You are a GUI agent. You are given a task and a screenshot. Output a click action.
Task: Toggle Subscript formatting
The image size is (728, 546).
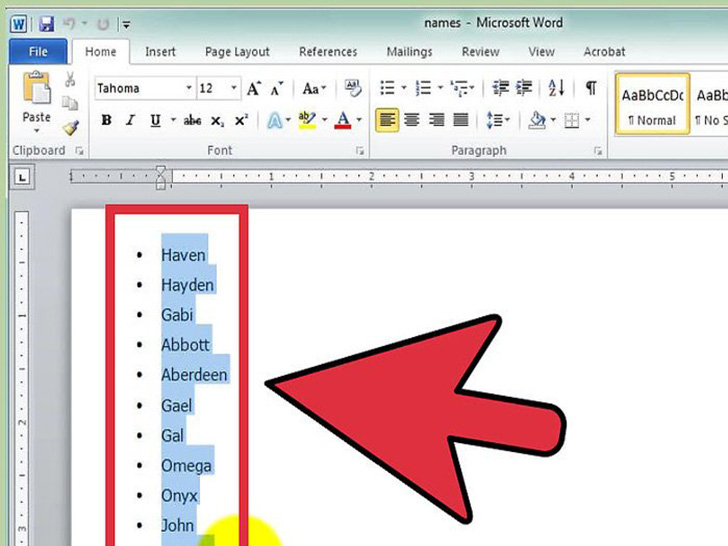tap(217, 121)
